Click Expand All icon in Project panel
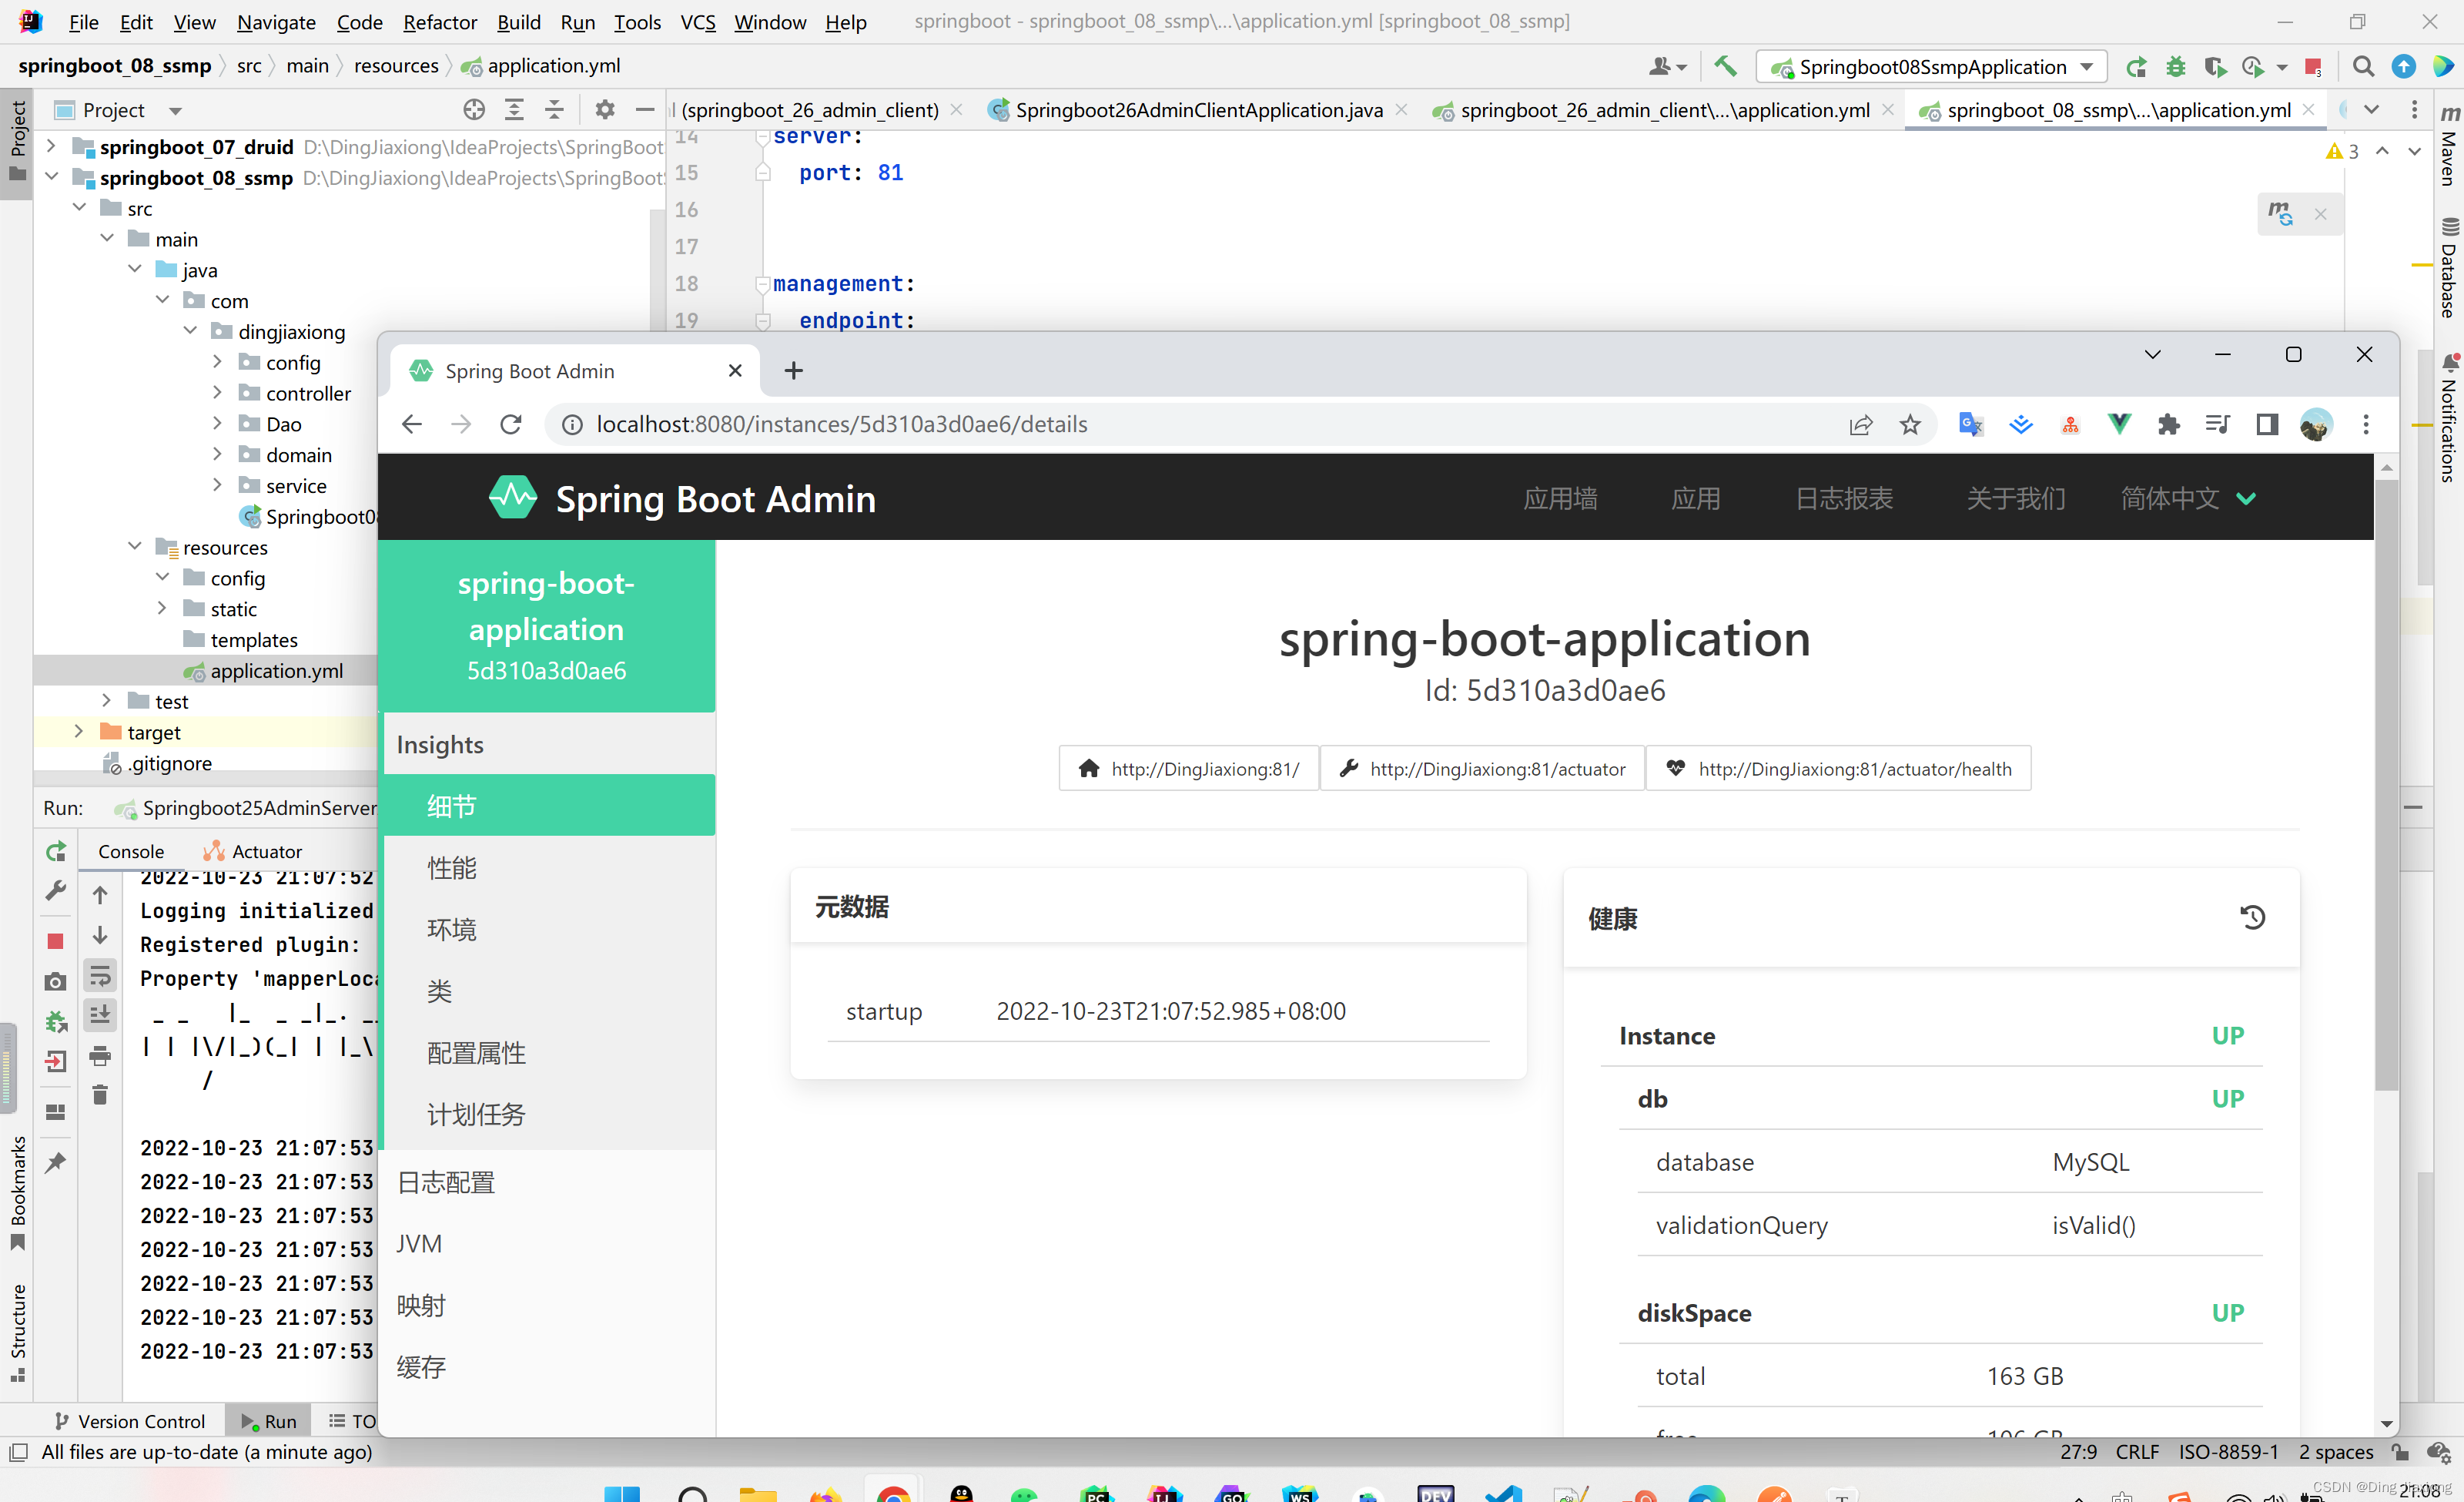The image size is (2464, 1502). 514,110
